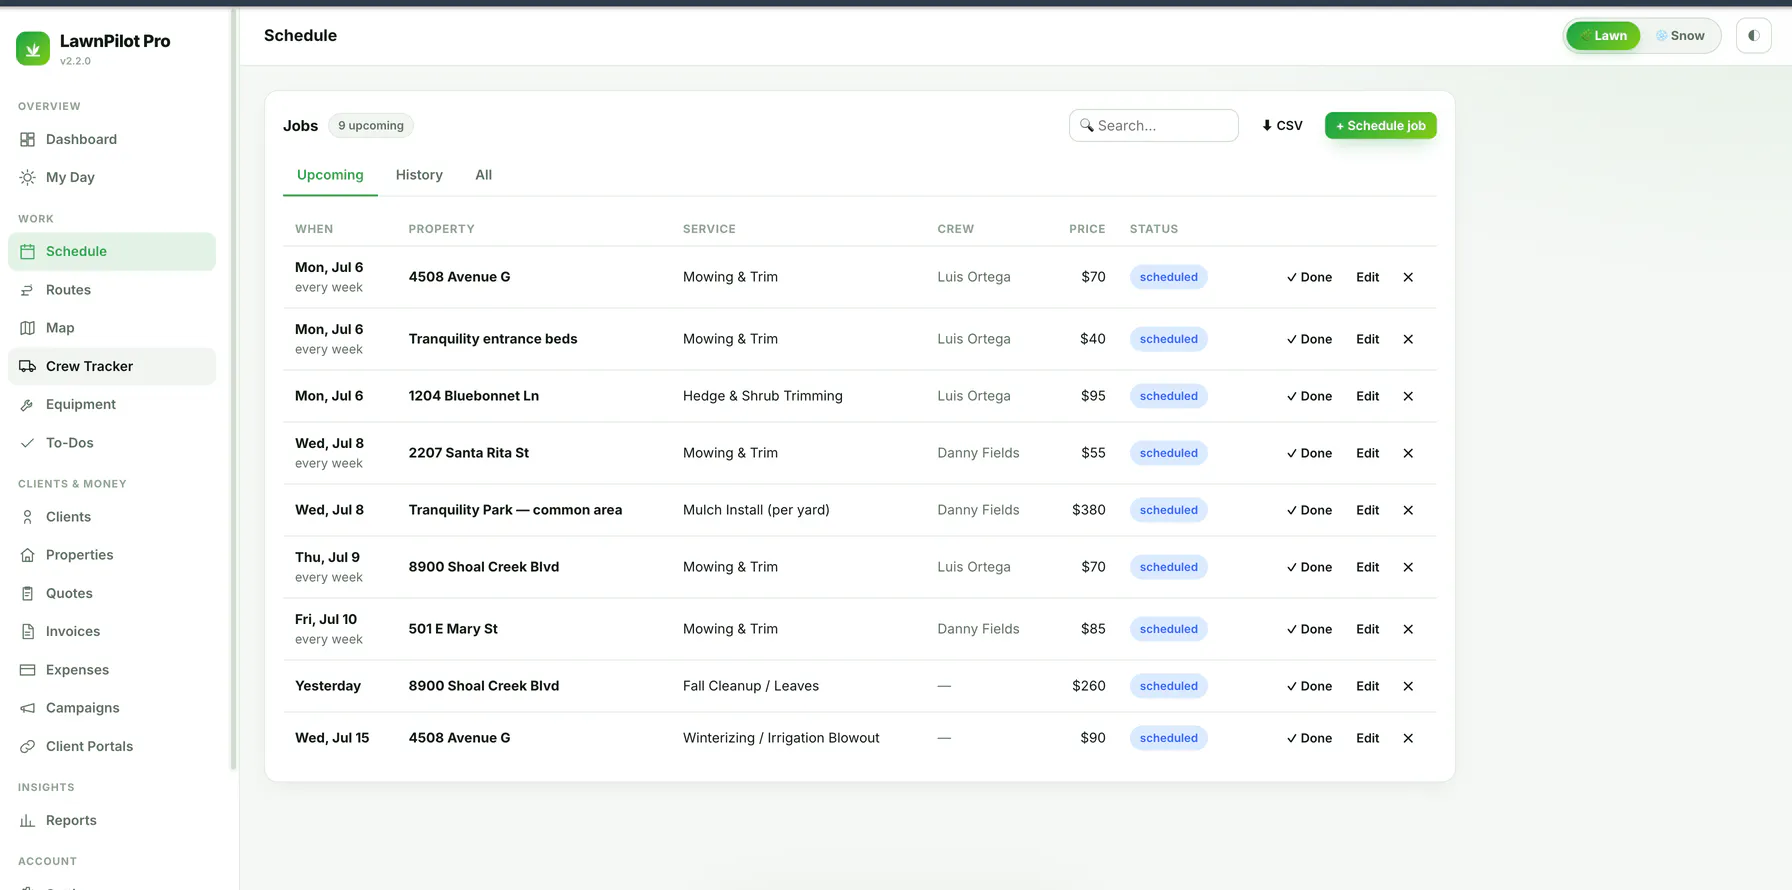Click the '1204 Bluebonnet Ln' property name
Screen dimensions: 1792x890
point(473,396)
